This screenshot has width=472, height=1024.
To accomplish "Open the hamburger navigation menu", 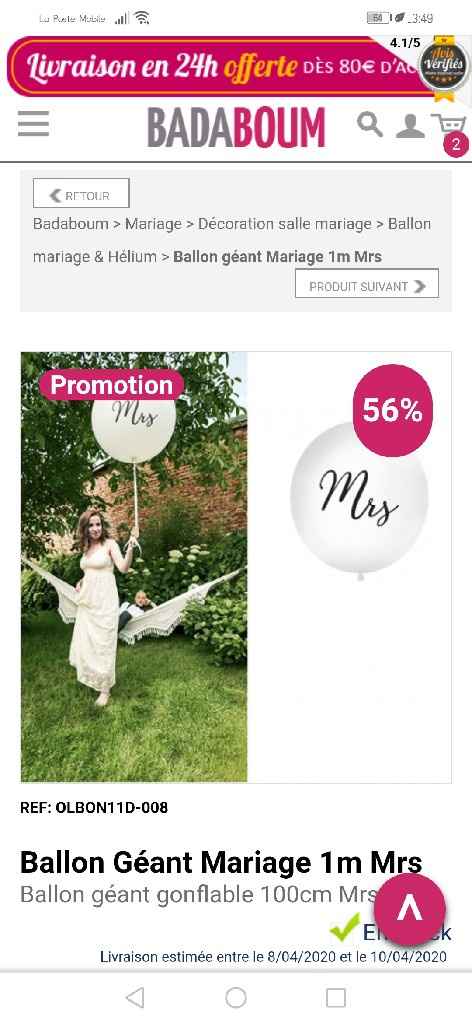I will (x=33, y=123).
